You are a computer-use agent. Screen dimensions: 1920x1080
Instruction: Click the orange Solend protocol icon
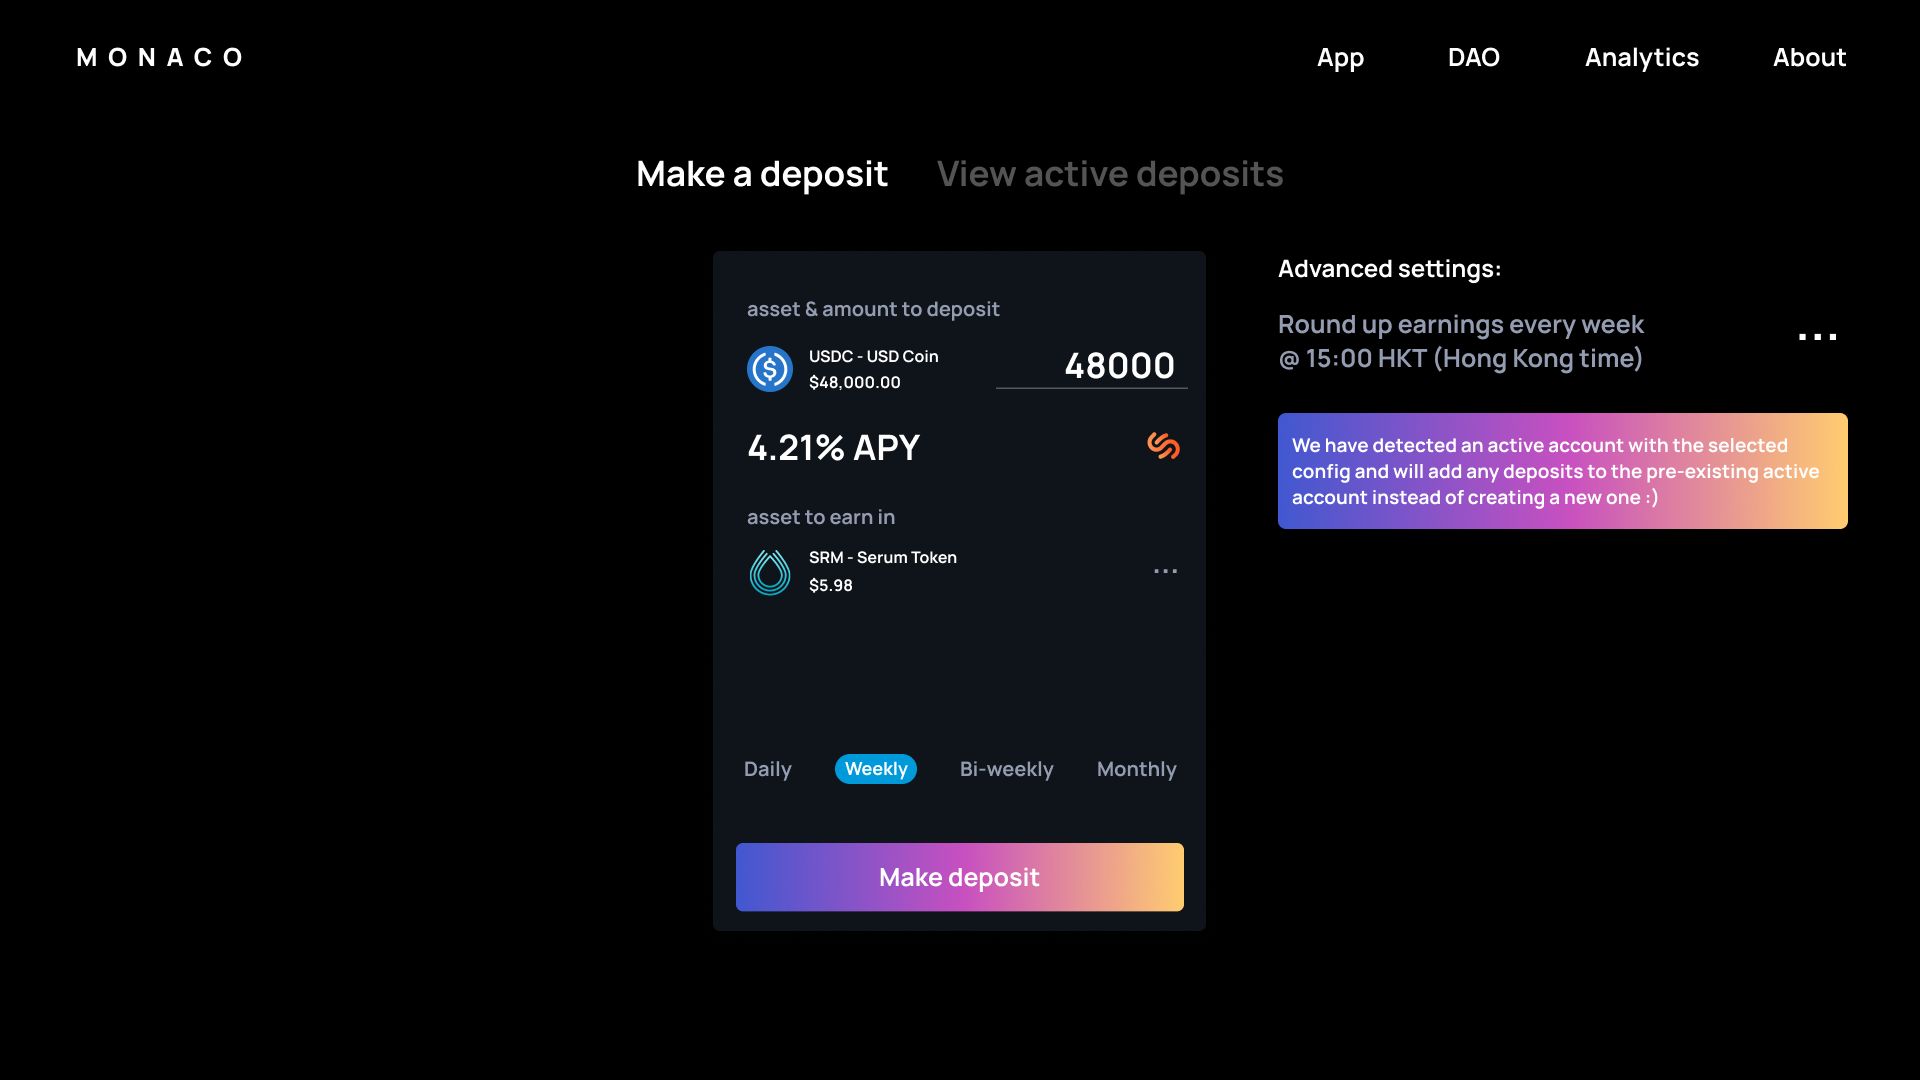[x=1163, y=446]
